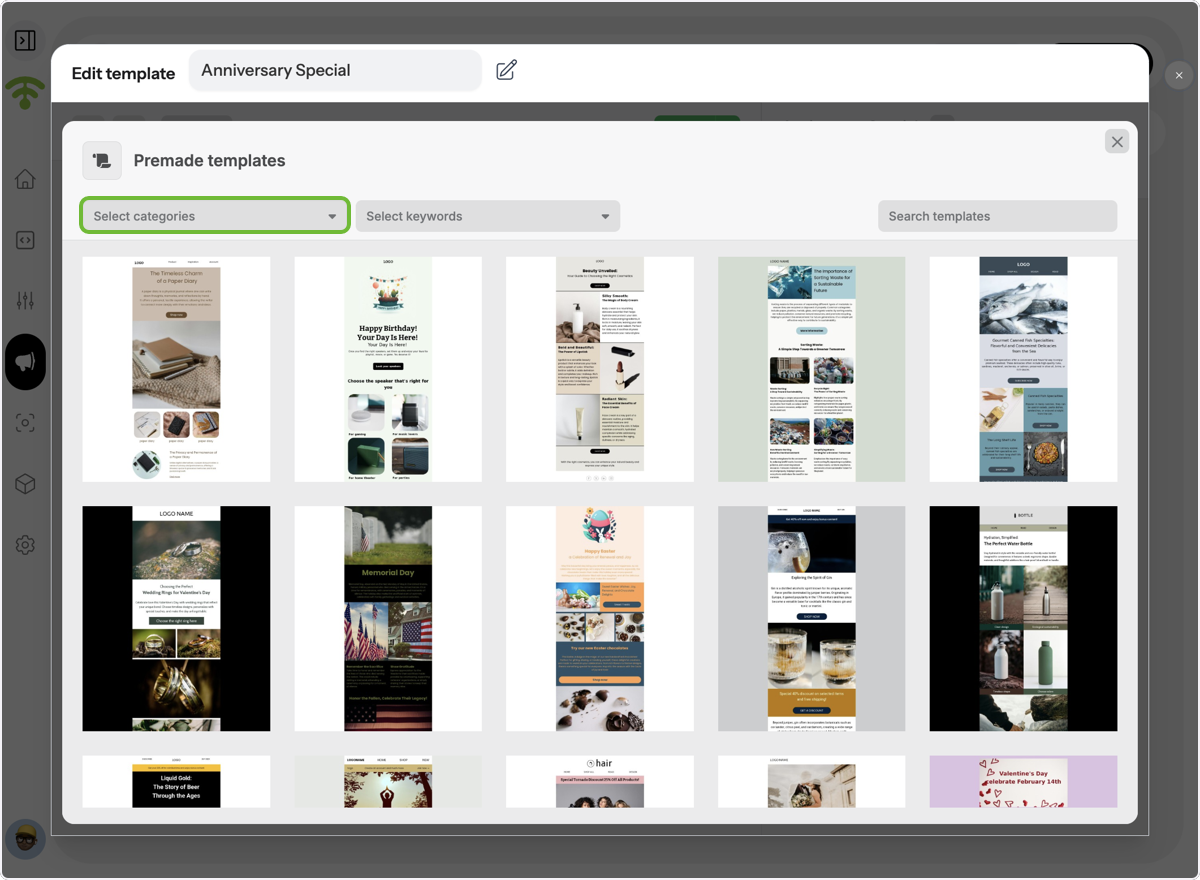Click the Edit template title
Image resolution: width=1200 pixels, height=880 pixels.
coord(123,73)
